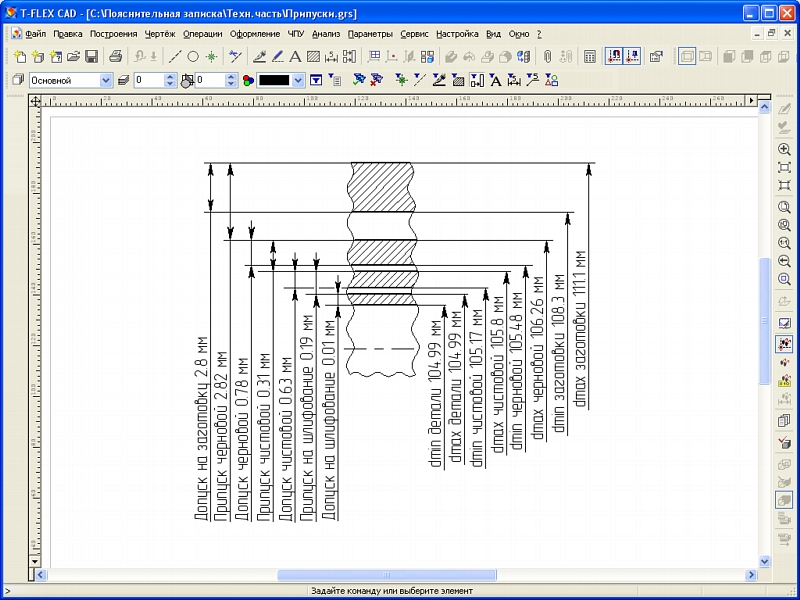The image size is (800, 600).
Task: Toggle the drawing window view button
Action: (687, 57)
